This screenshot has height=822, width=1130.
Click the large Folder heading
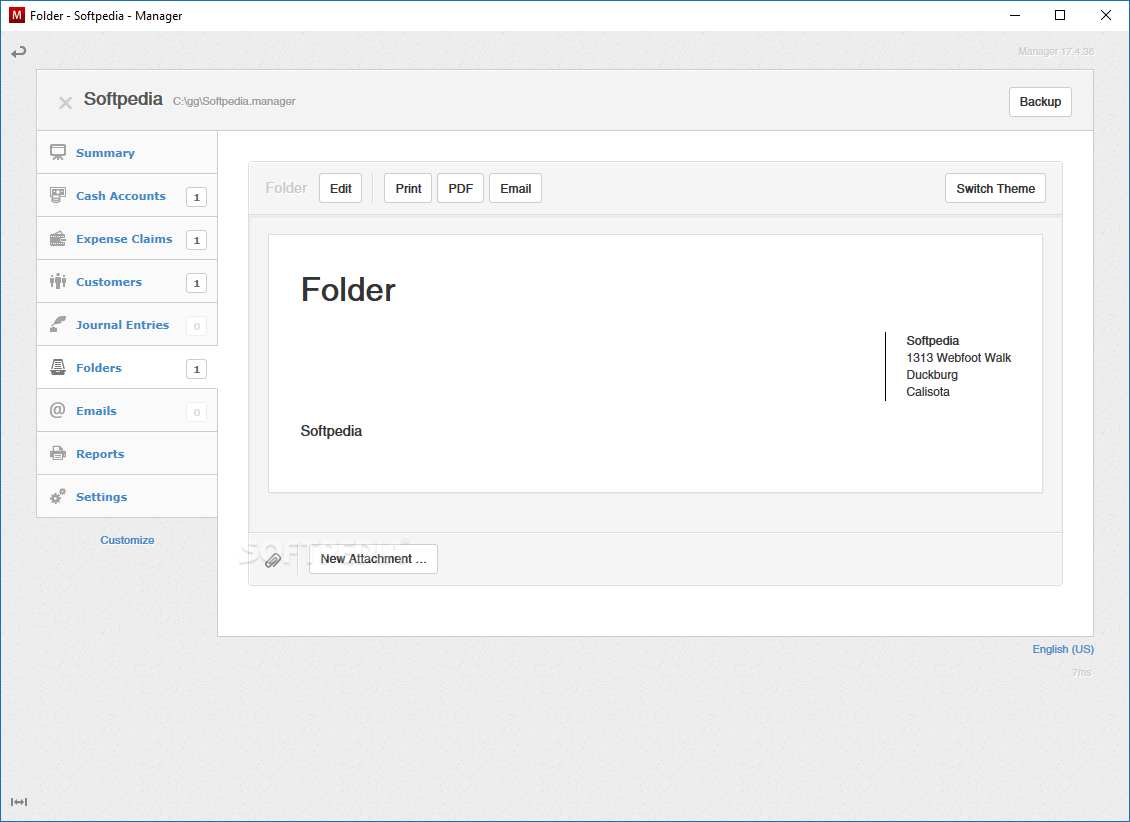pyautogui.click(x=348, y=290)
